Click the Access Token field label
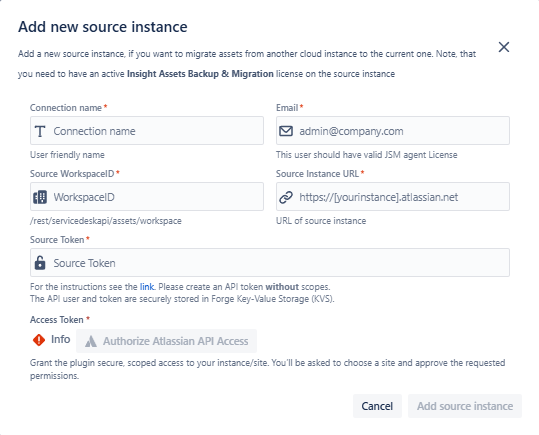Screen dimensions: 539x435 pyautogui.click(x=57, y=320)
